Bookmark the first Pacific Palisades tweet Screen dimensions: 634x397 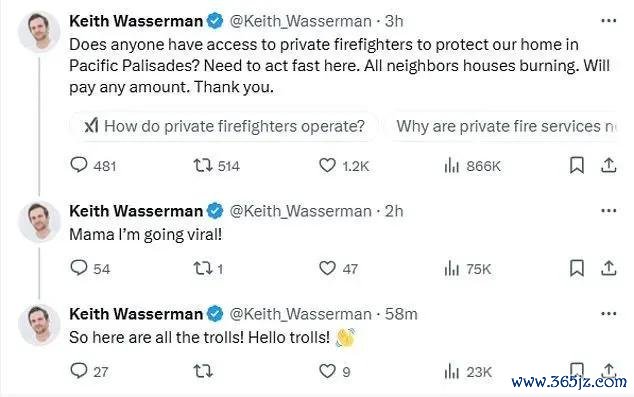pos(577,165)
